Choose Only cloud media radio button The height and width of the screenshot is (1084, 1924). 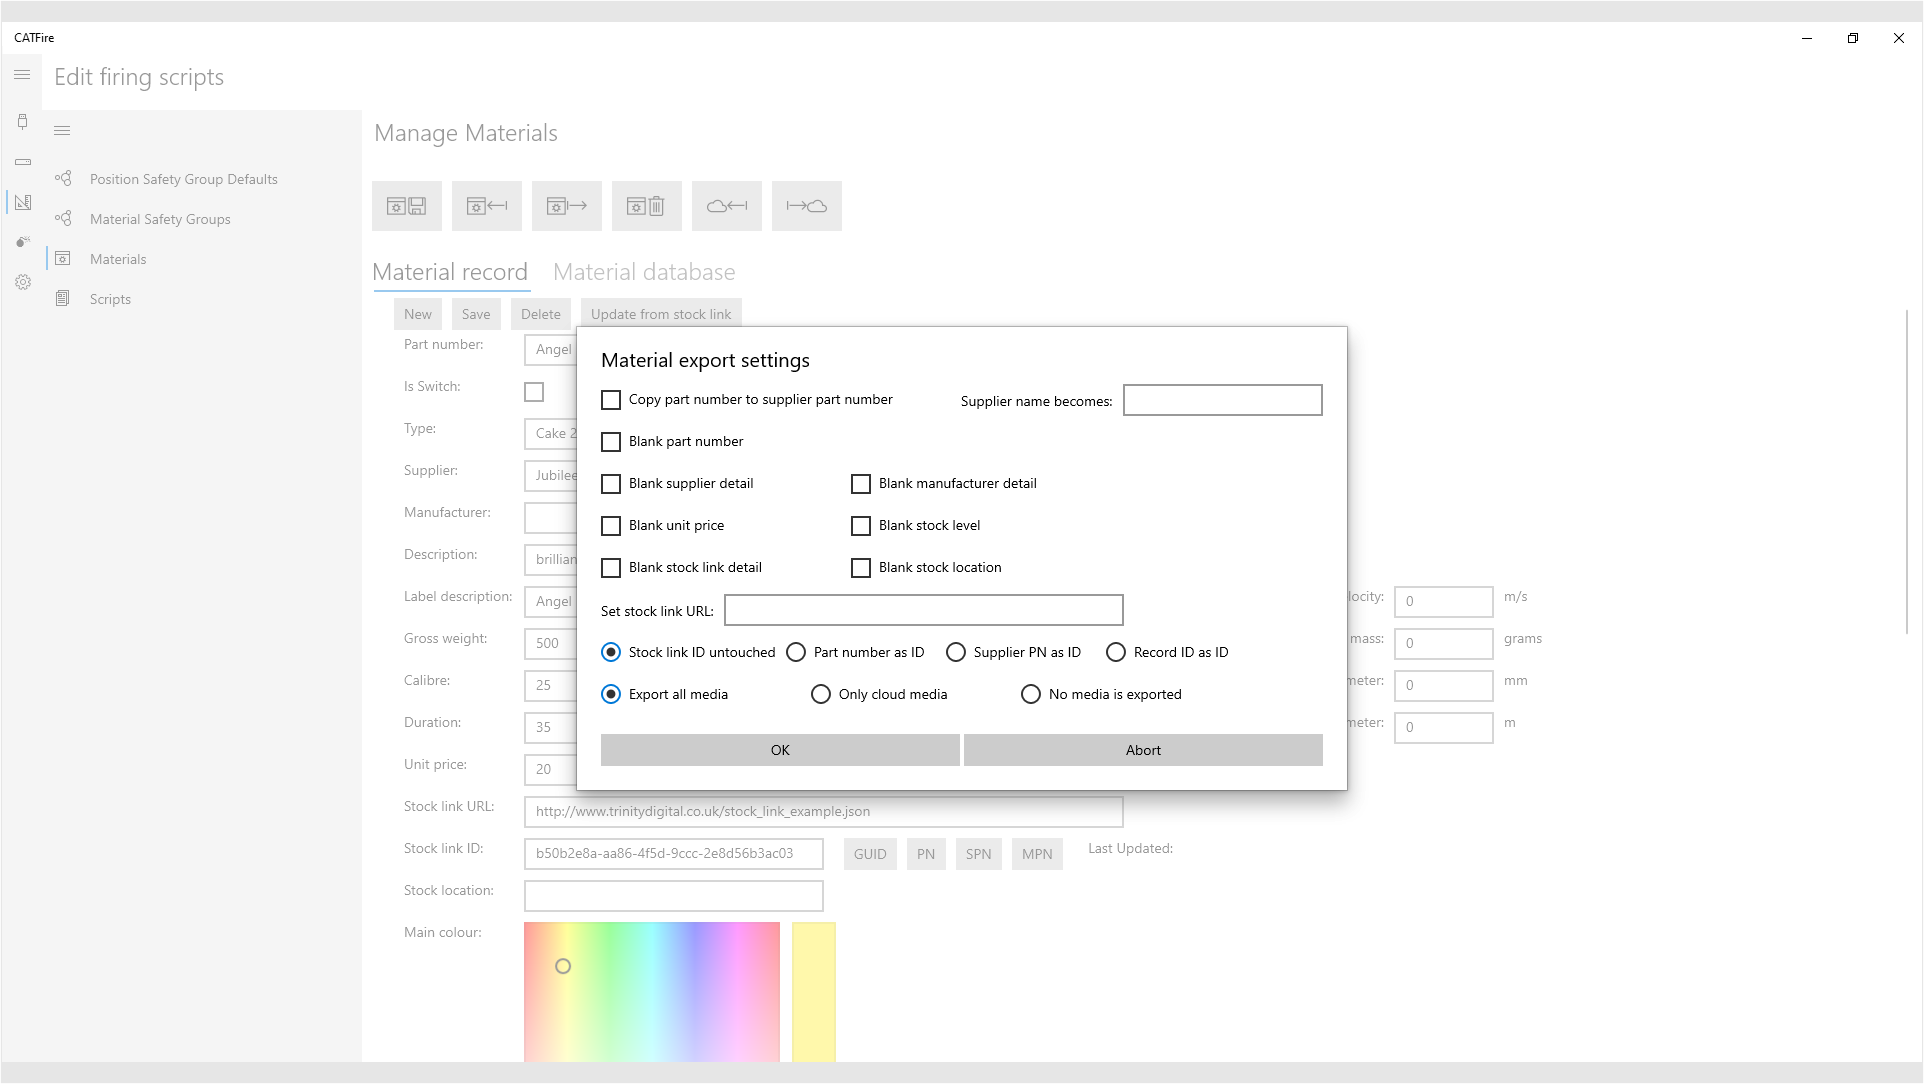[x=821, y=695]
